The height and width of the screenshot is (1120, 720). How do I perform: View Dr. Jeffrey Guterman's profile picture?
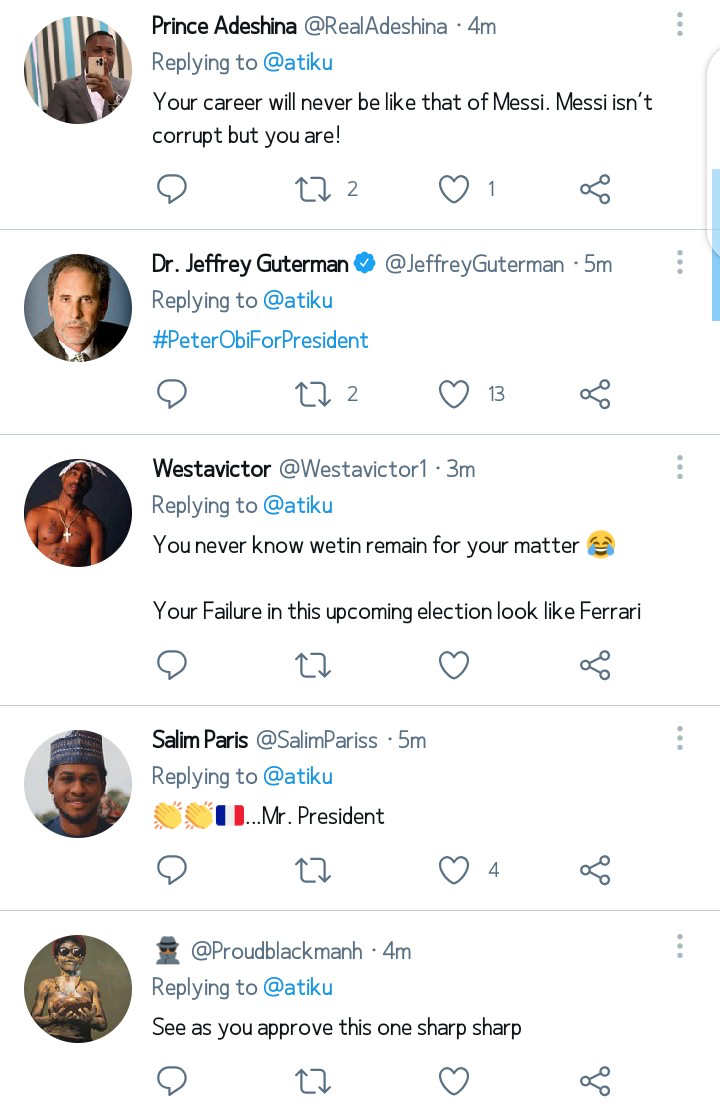(78, 307)
